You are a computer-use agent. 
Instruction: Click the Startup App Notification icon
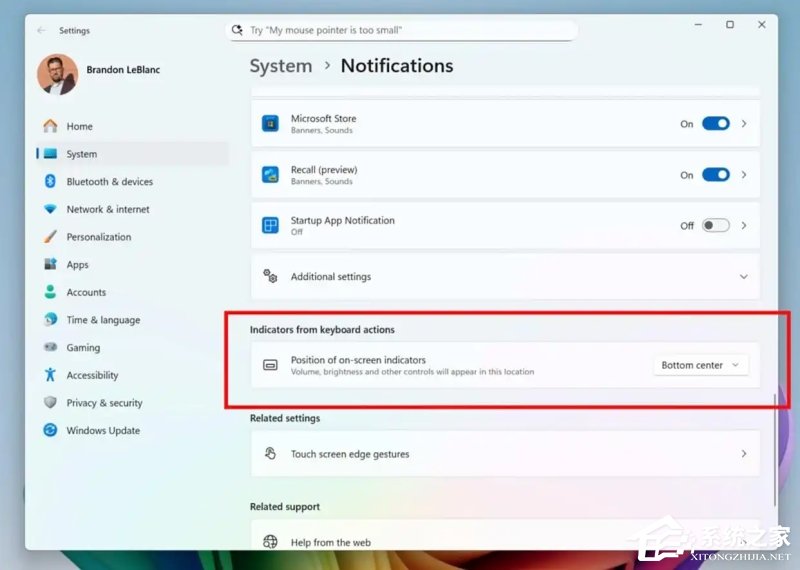click(x=270, y=225)
